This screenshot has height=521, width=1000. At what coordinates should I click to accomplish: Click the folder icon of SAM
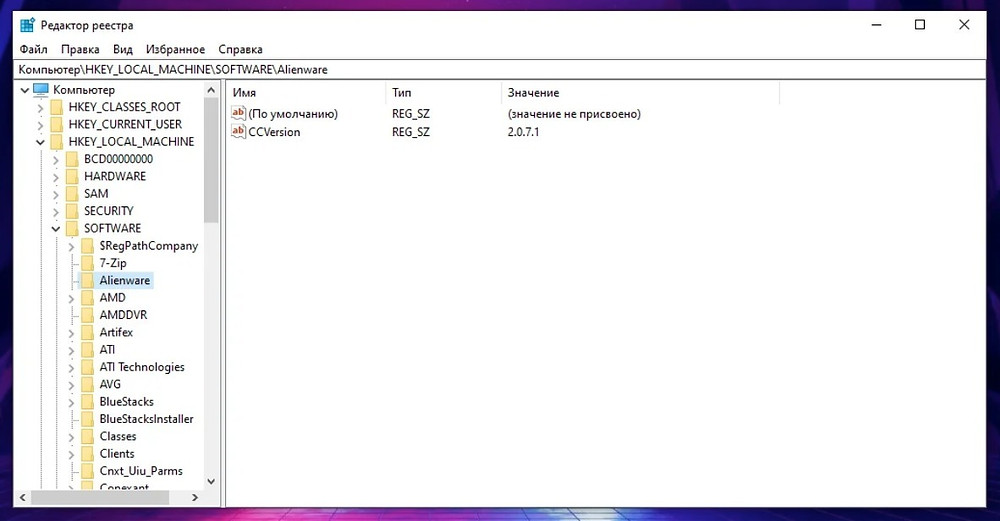pos(72,193)
